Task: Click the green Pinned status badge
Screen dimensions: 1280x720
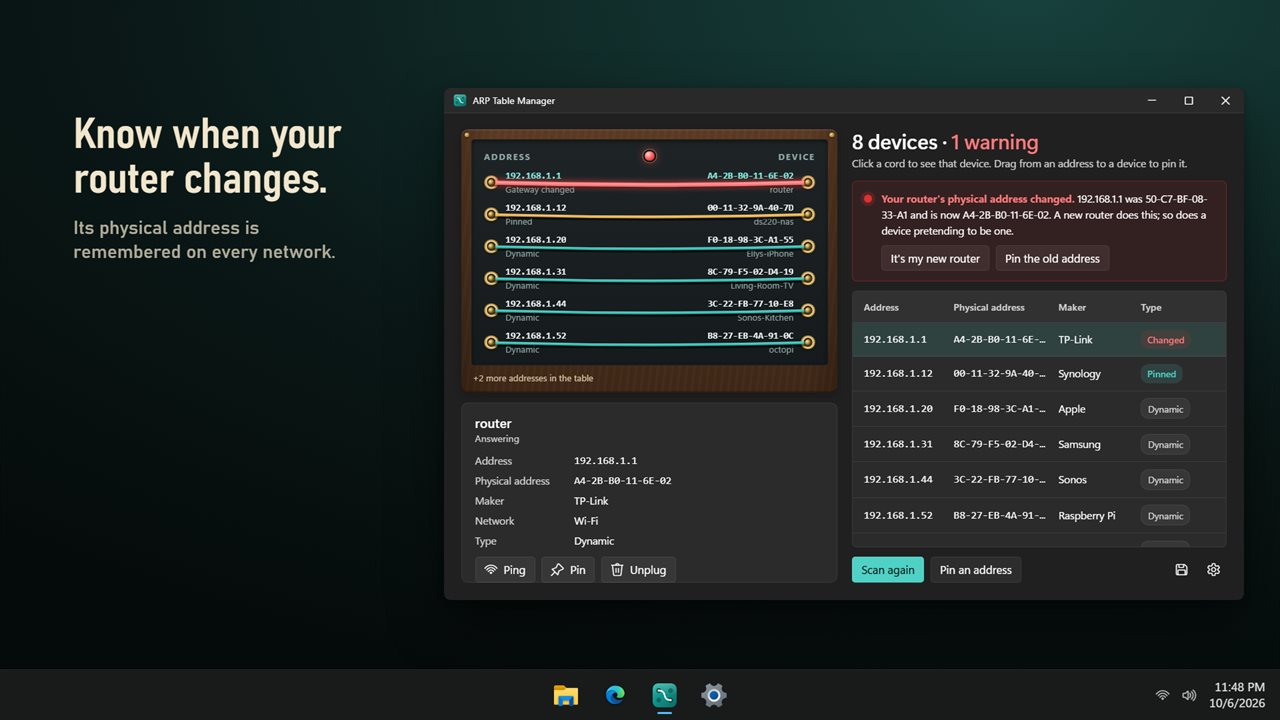Action: pyautogui.click(x=1162, y=374)
